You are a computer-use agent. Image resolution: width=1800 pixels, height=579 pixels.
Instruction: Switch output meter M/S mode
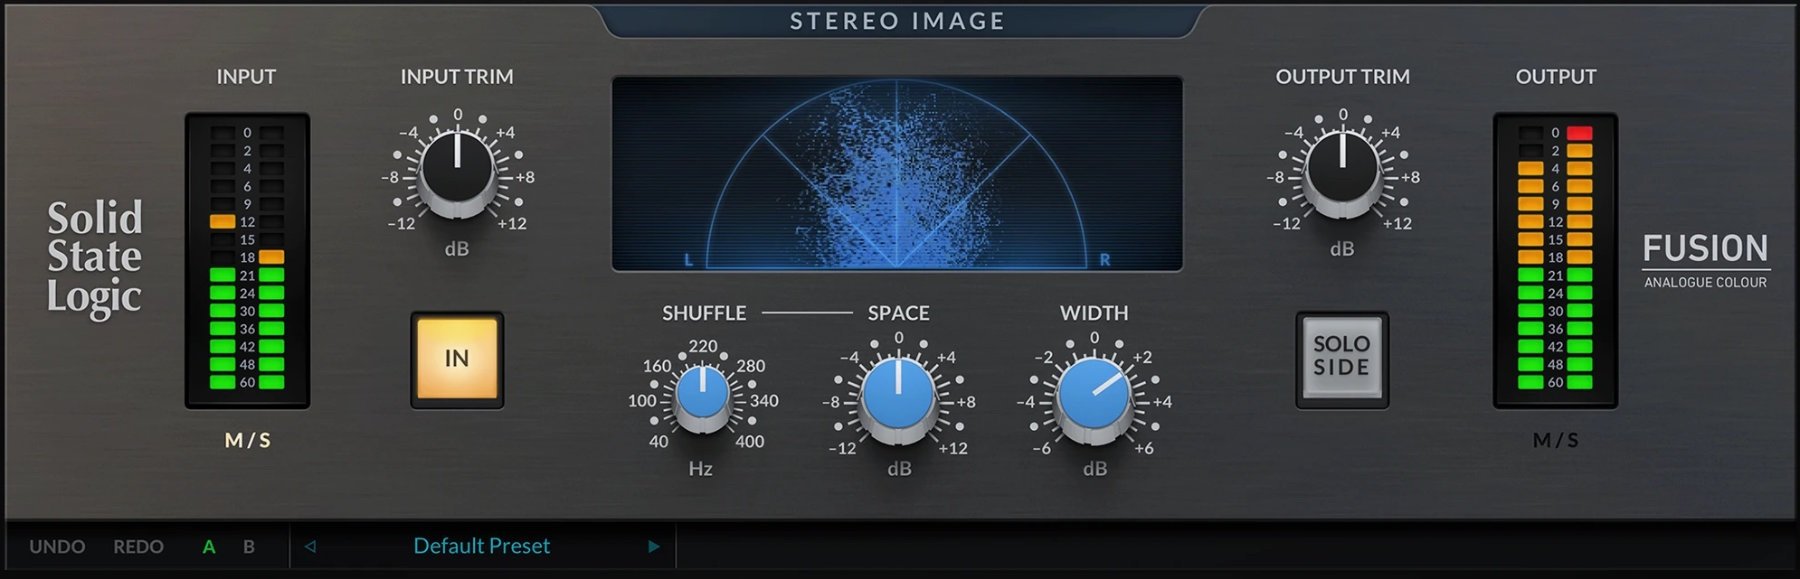(x=1555, y=440)
